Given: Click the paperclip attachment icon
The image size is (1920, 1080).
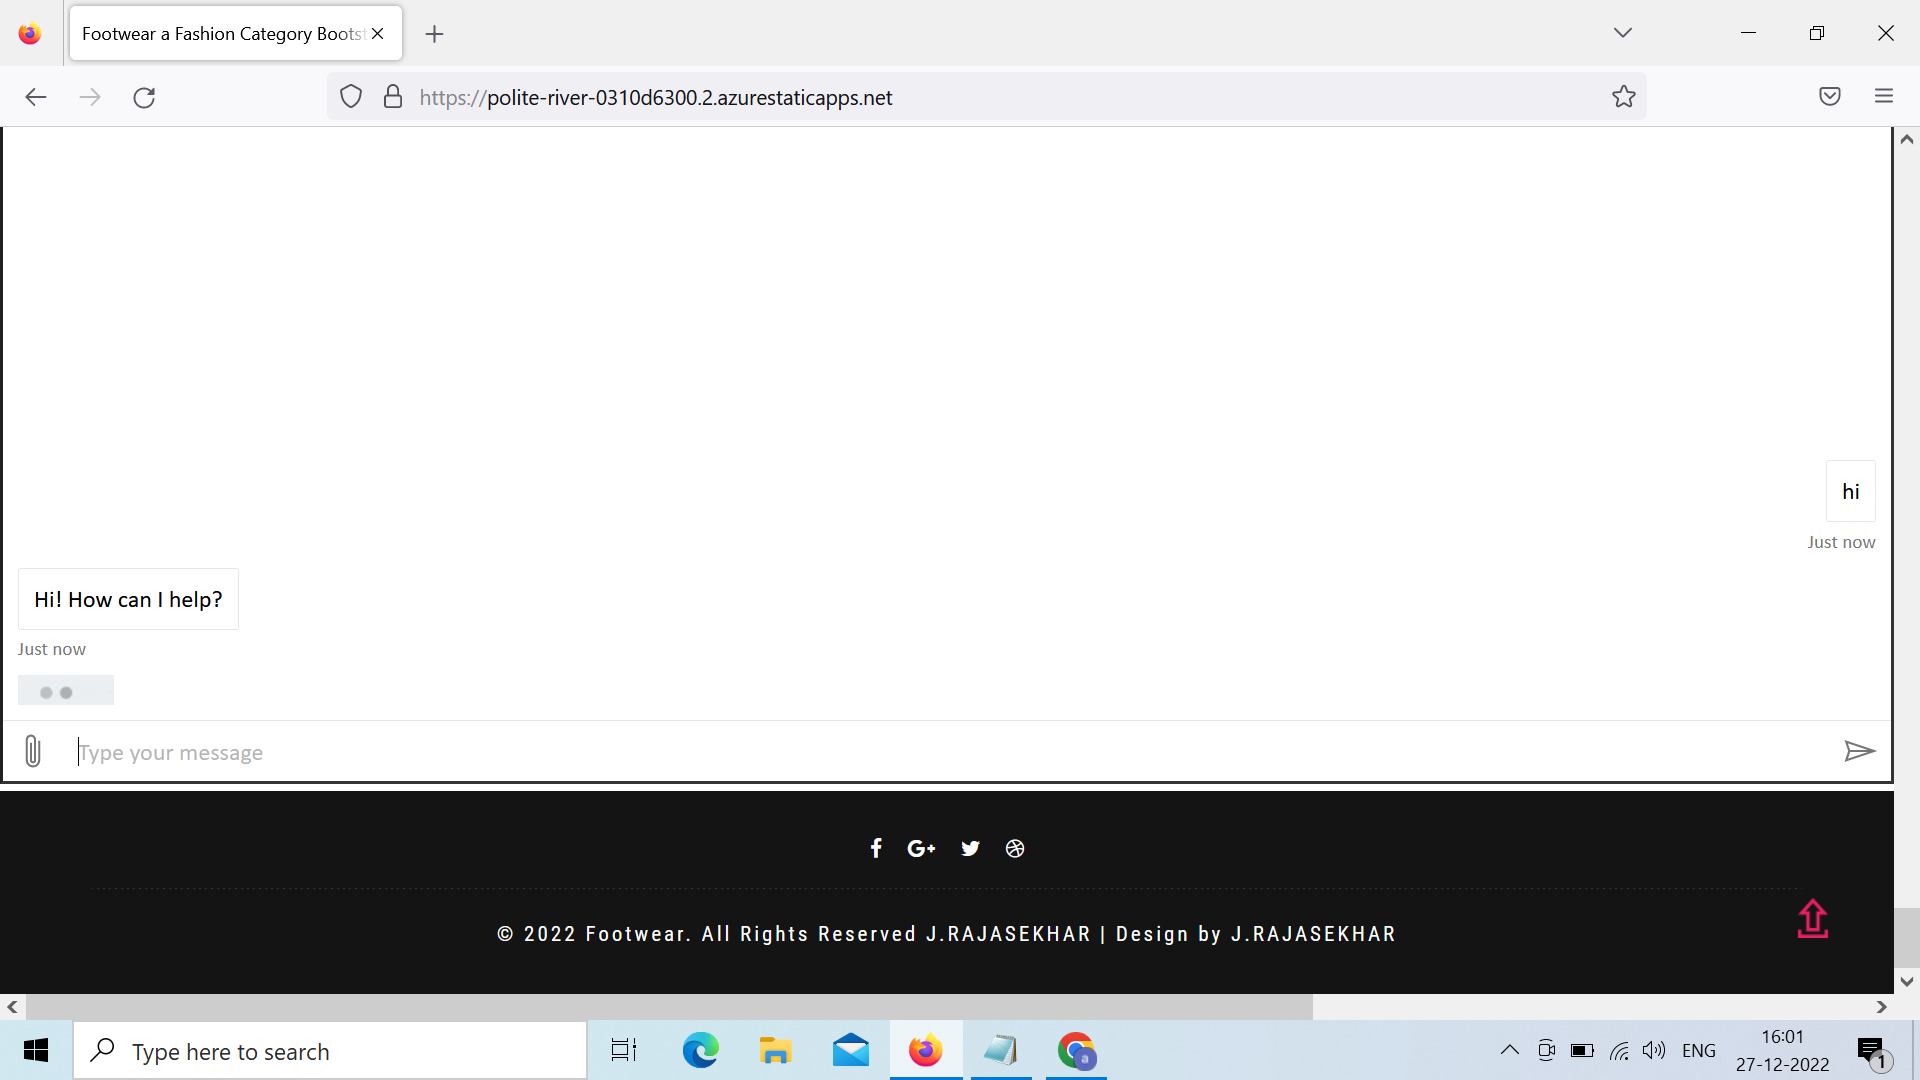Looking at the screenshot, I should pos(33,751).
